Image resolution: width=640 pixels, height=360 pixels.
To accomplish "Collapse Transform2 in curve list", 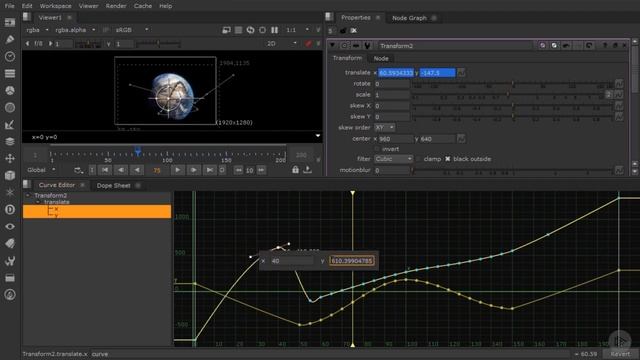I will coord(28,196).
